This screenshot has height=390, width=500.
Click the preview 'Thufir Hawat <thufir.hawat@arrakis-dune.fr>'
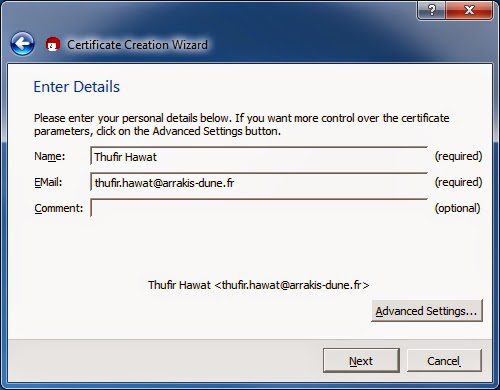click(x=259, y=285)
